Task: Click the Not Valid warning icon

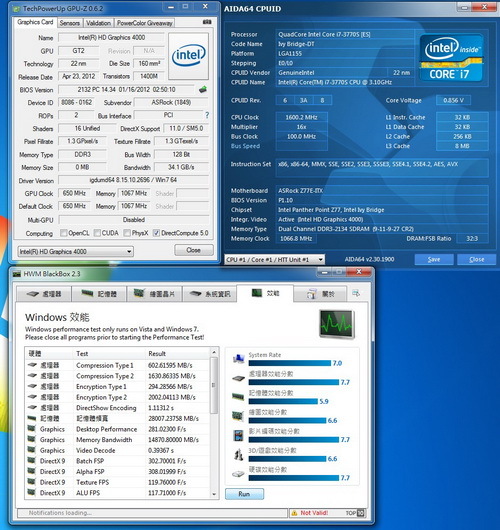Action: 294,513
